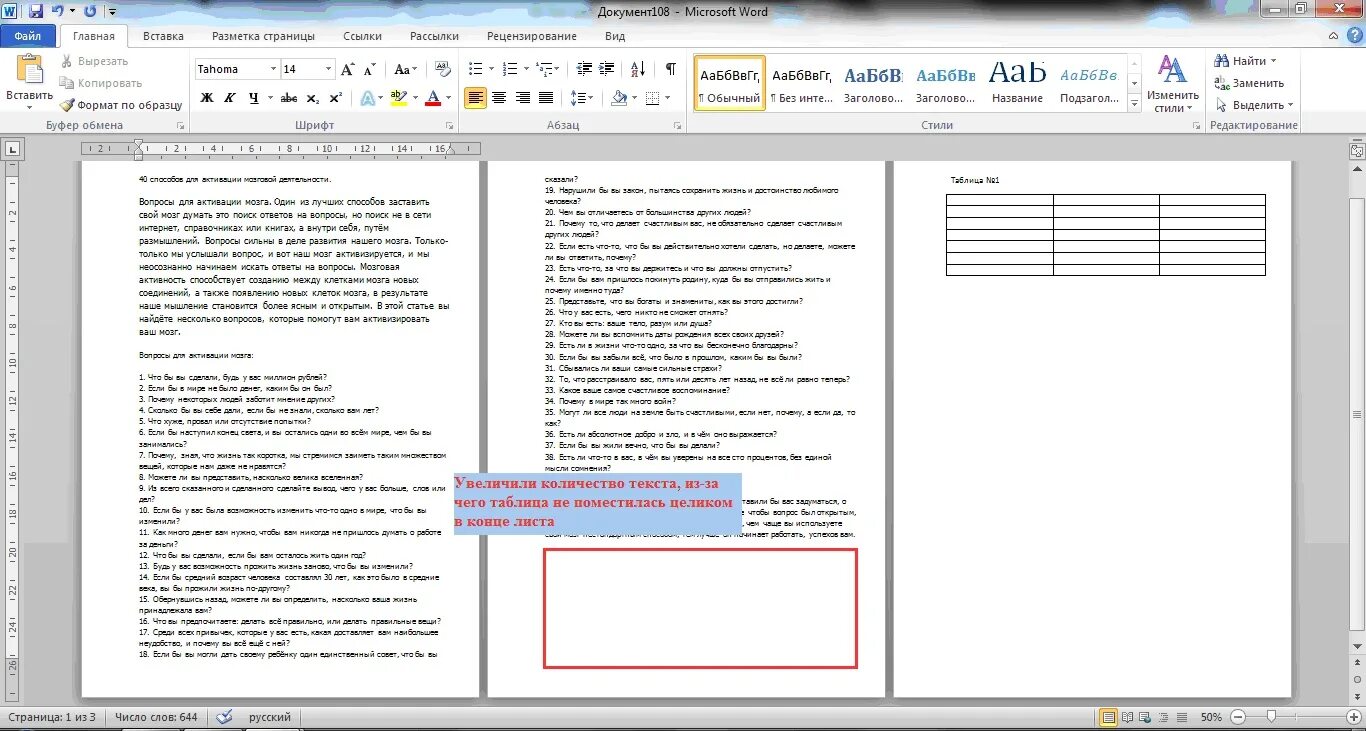Click zoom out minus button
The width and height of the screenshot is (1366, 731).
point(1238,717)
